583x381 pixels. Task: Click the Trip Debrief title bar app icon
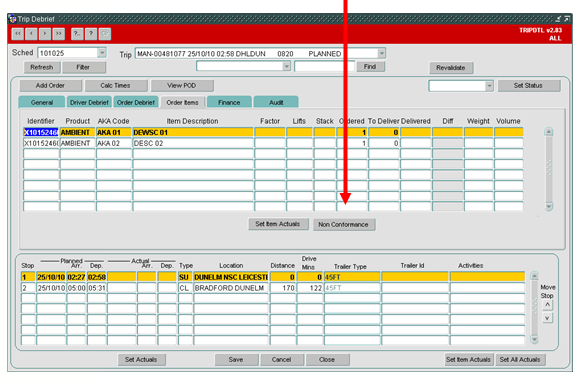(12, 19)
